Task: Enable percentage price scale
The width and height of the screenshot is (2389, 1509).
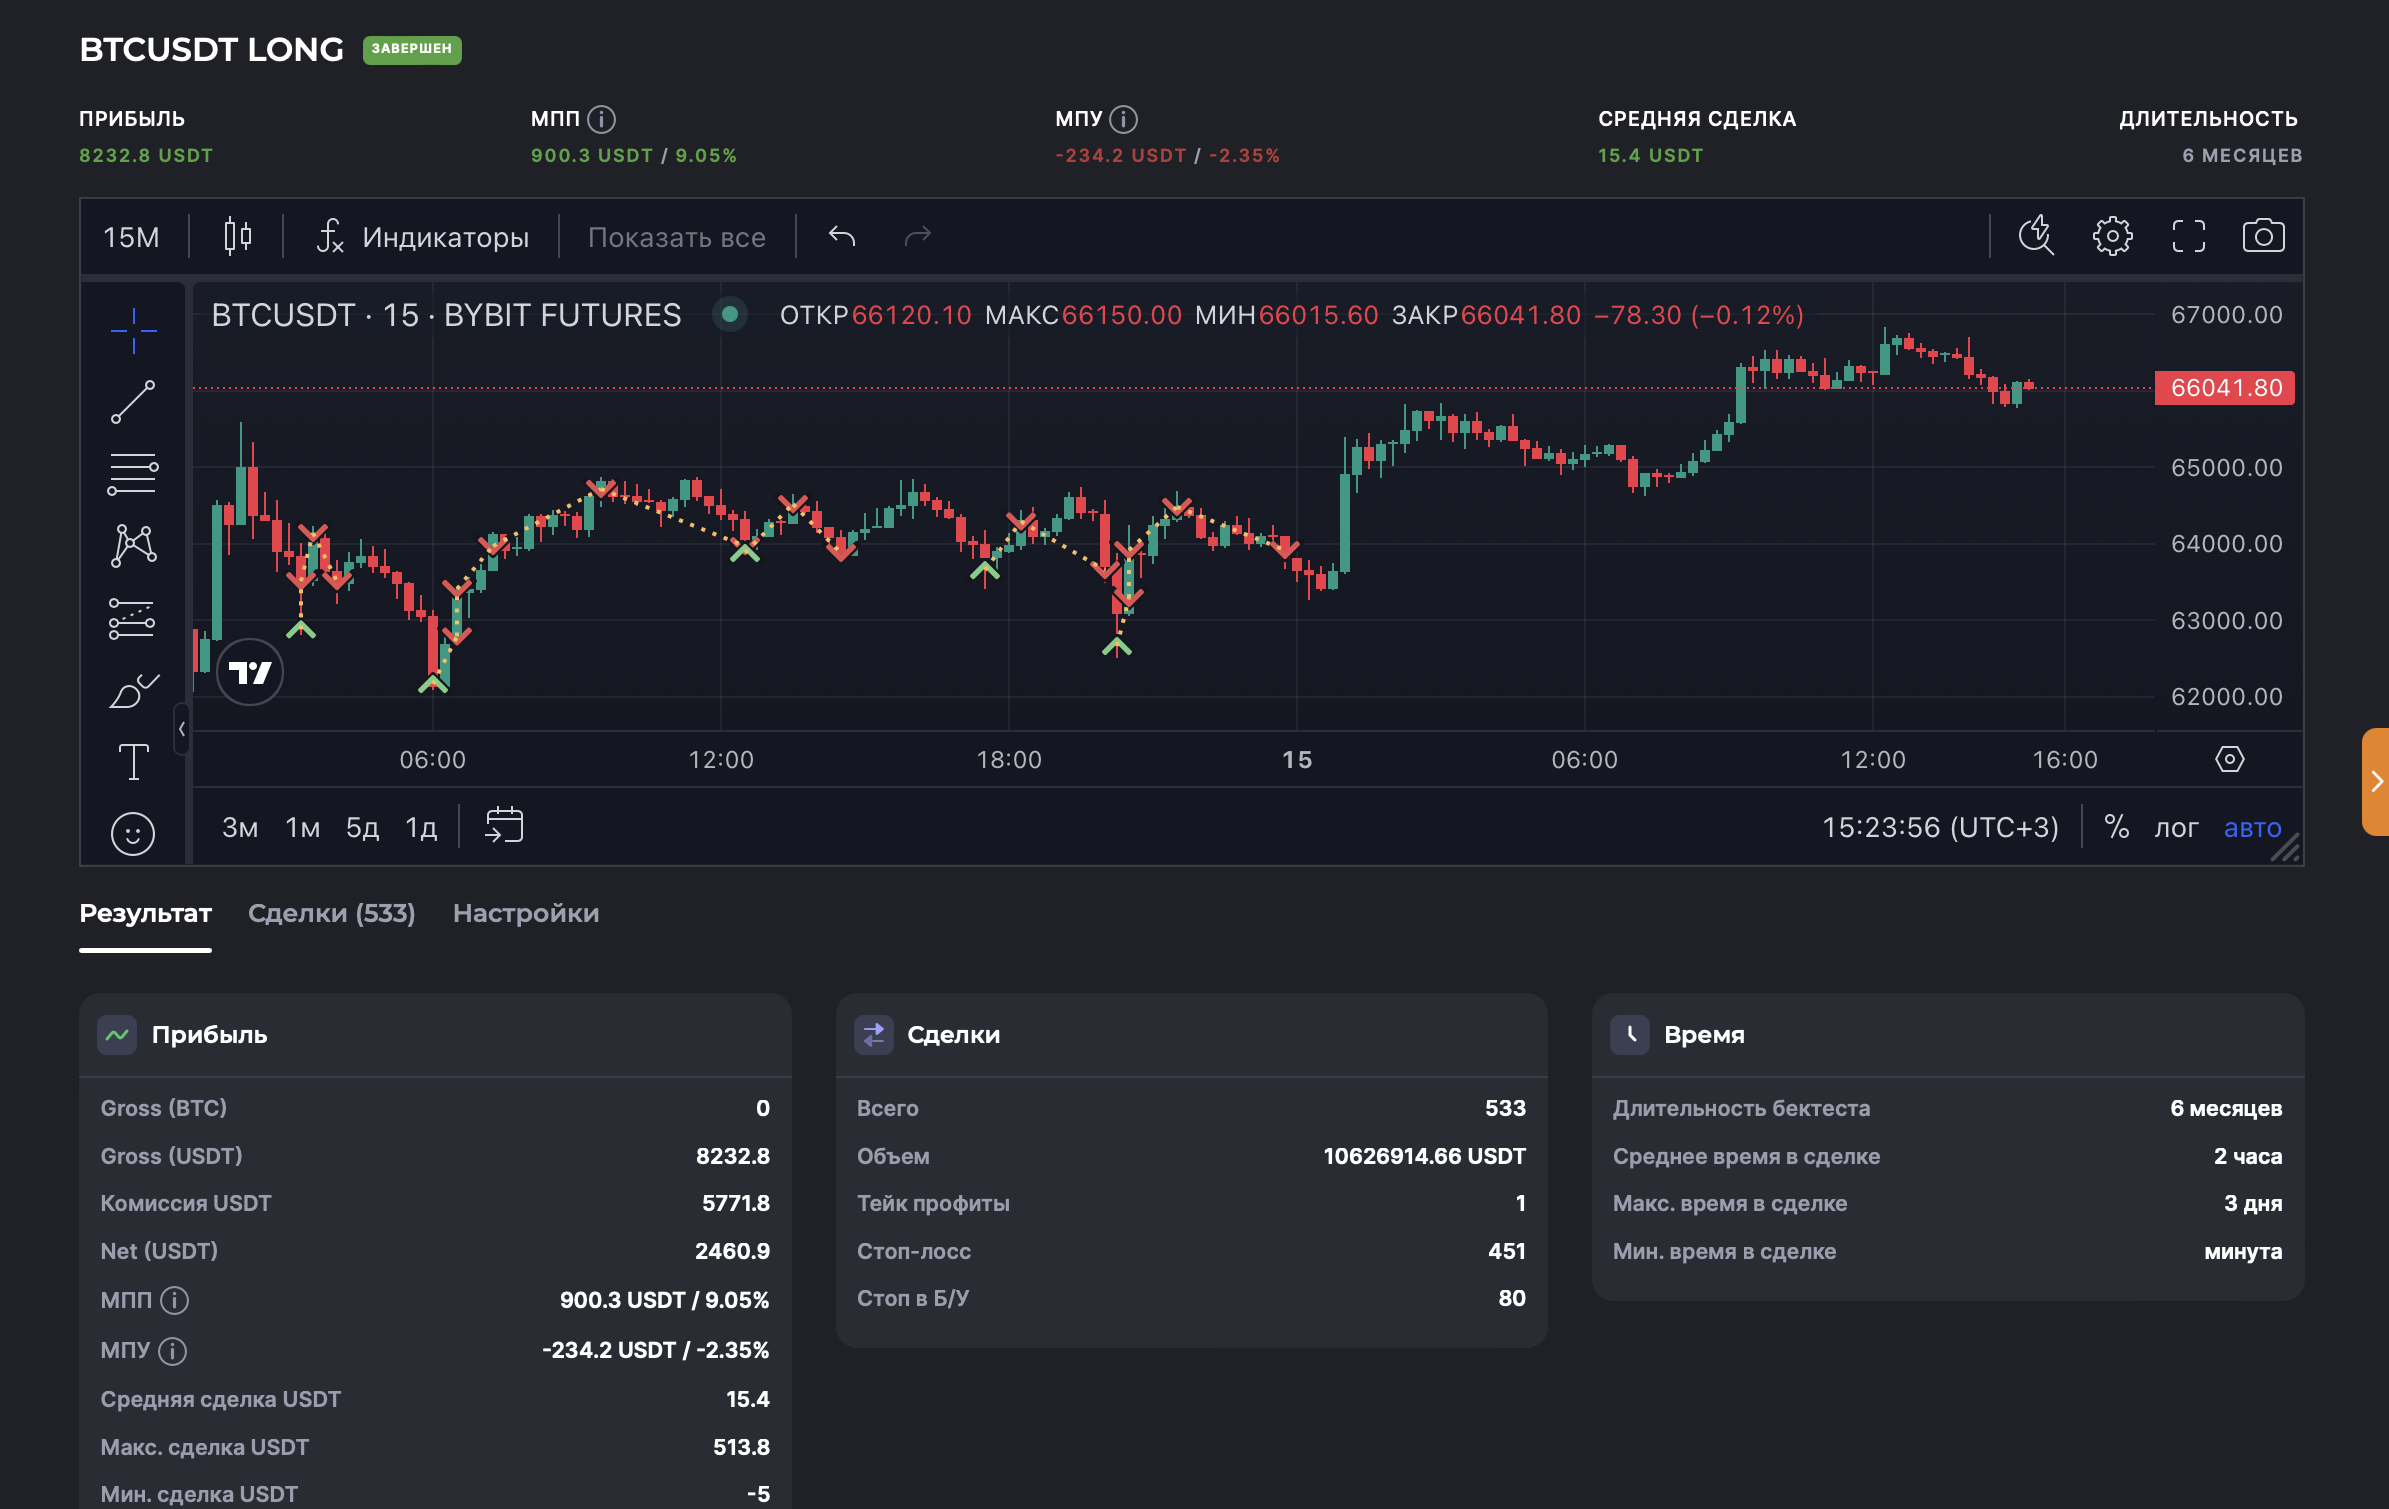Action: tap(2117, 827)
